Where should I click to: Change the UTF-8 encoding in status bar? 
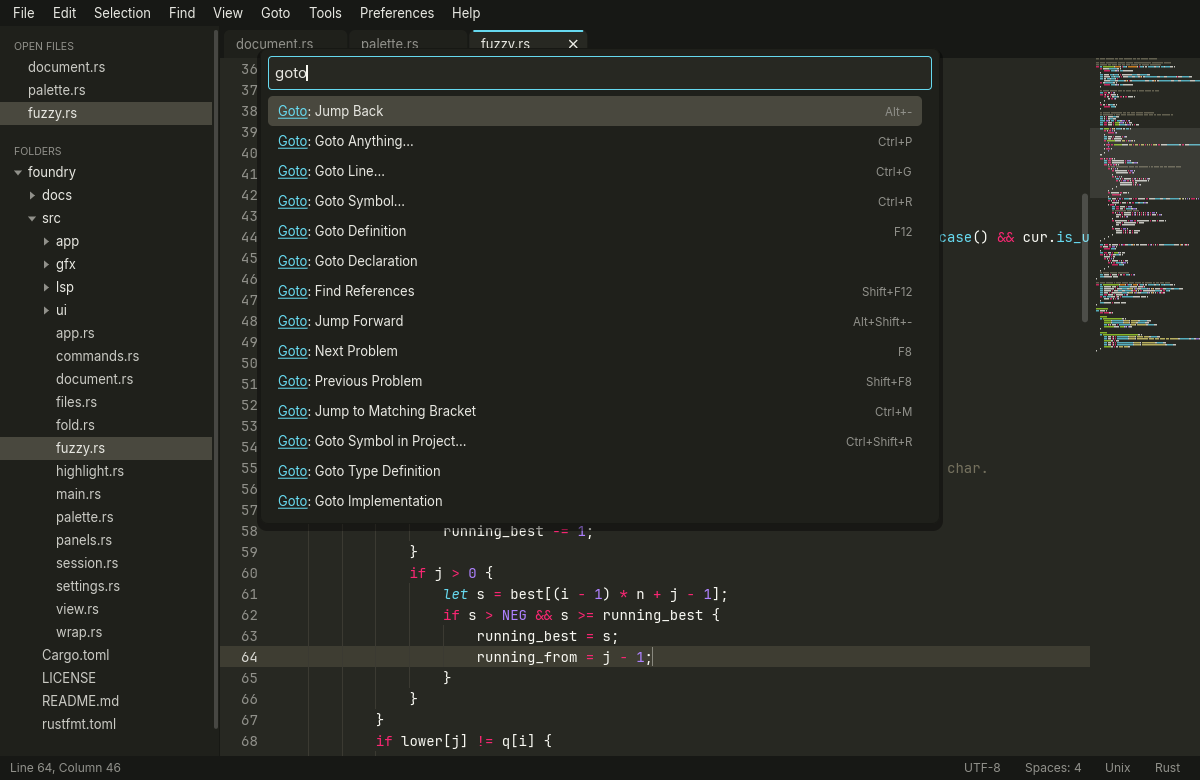tap(982, 768)
